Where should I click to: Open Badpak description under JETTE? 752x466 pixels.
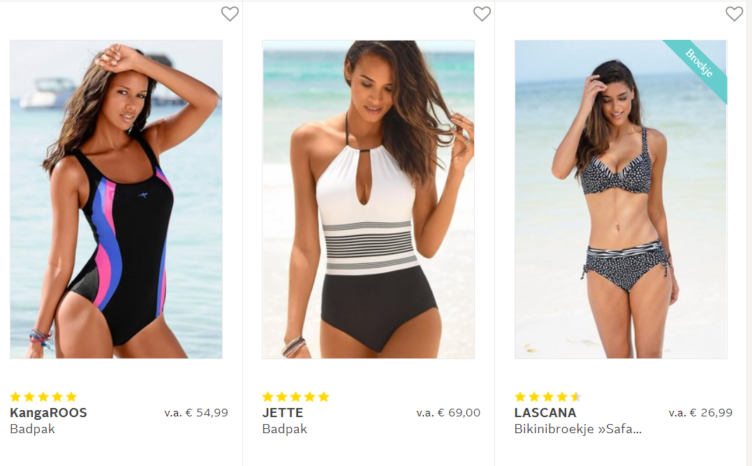pyautogui.click(x=284, y=429)
